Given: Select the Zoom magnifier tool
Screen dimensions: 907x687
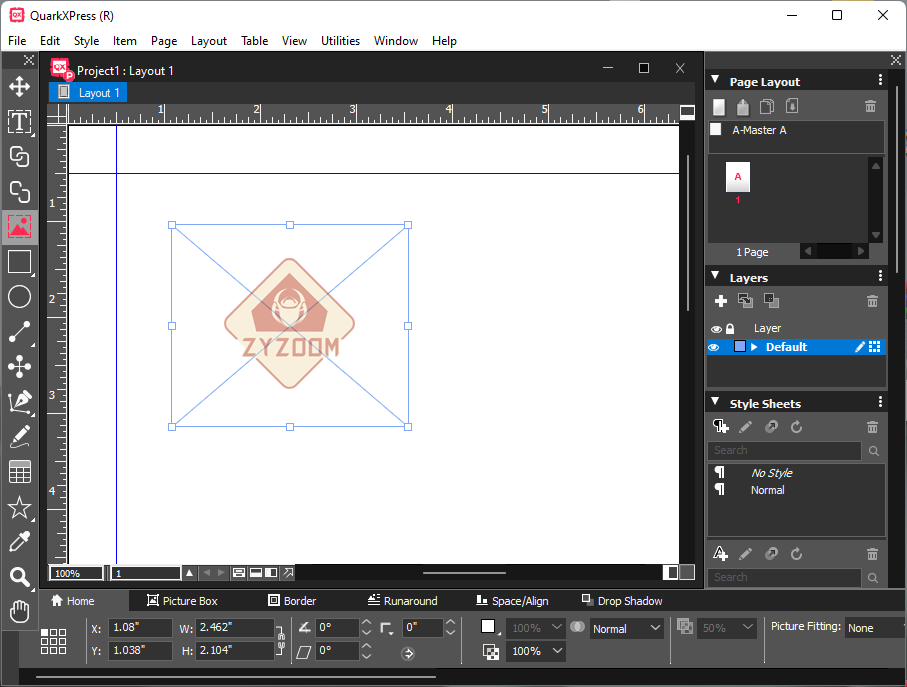Looking at the screenshot, I should coord(20,577).
